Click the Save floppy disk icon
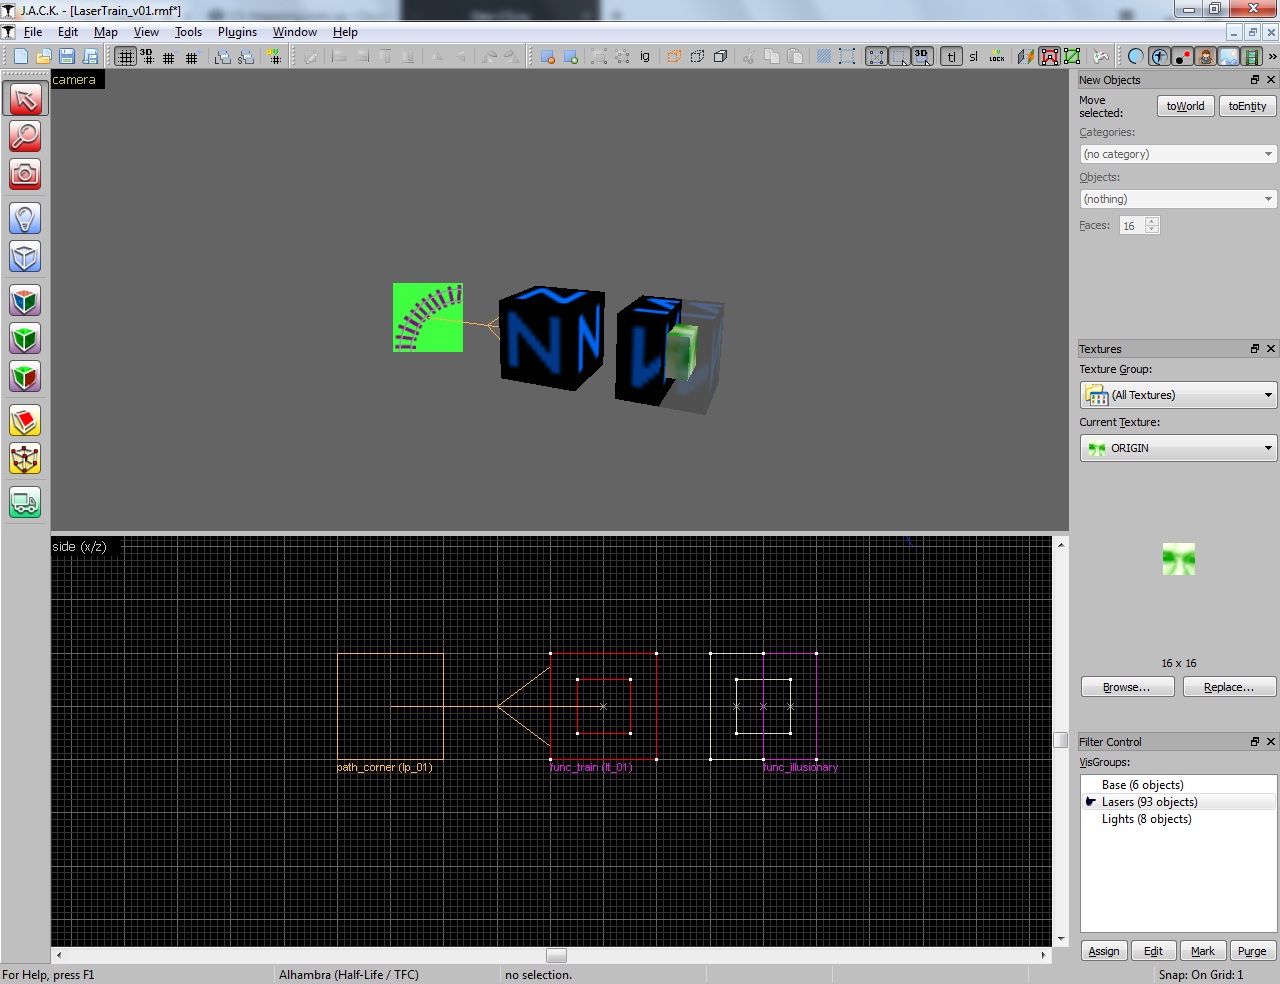 click(67, 57)
